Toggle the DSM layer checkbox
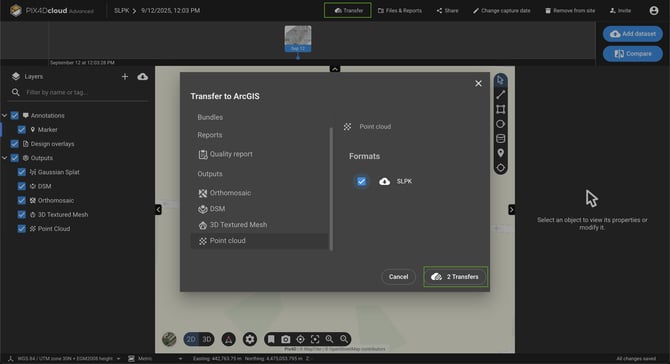 click(22, 186)
